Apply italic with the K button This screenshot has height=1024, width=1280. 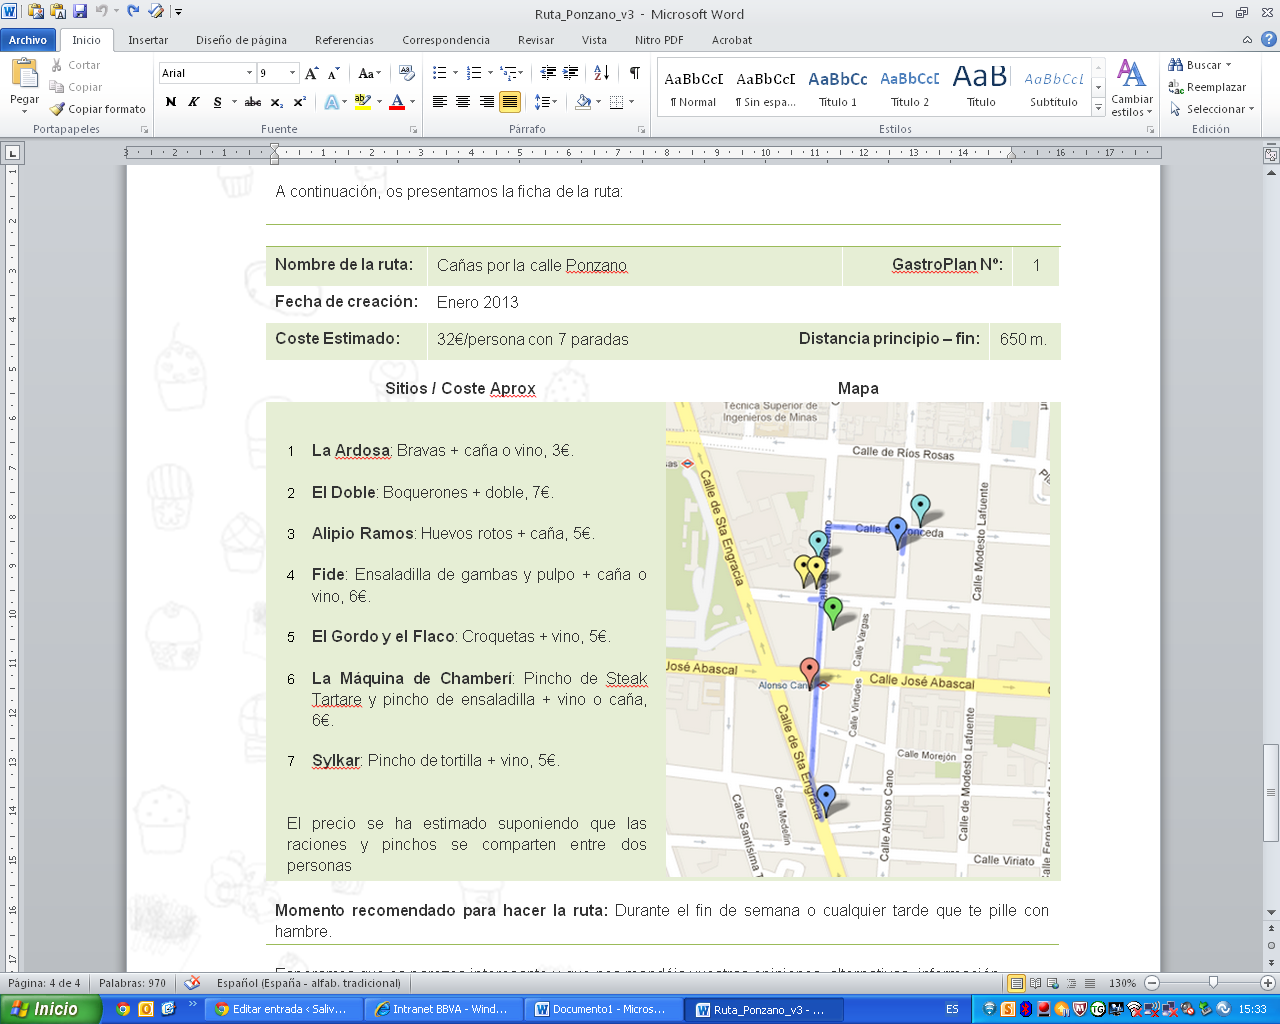(x=194, y=102)
